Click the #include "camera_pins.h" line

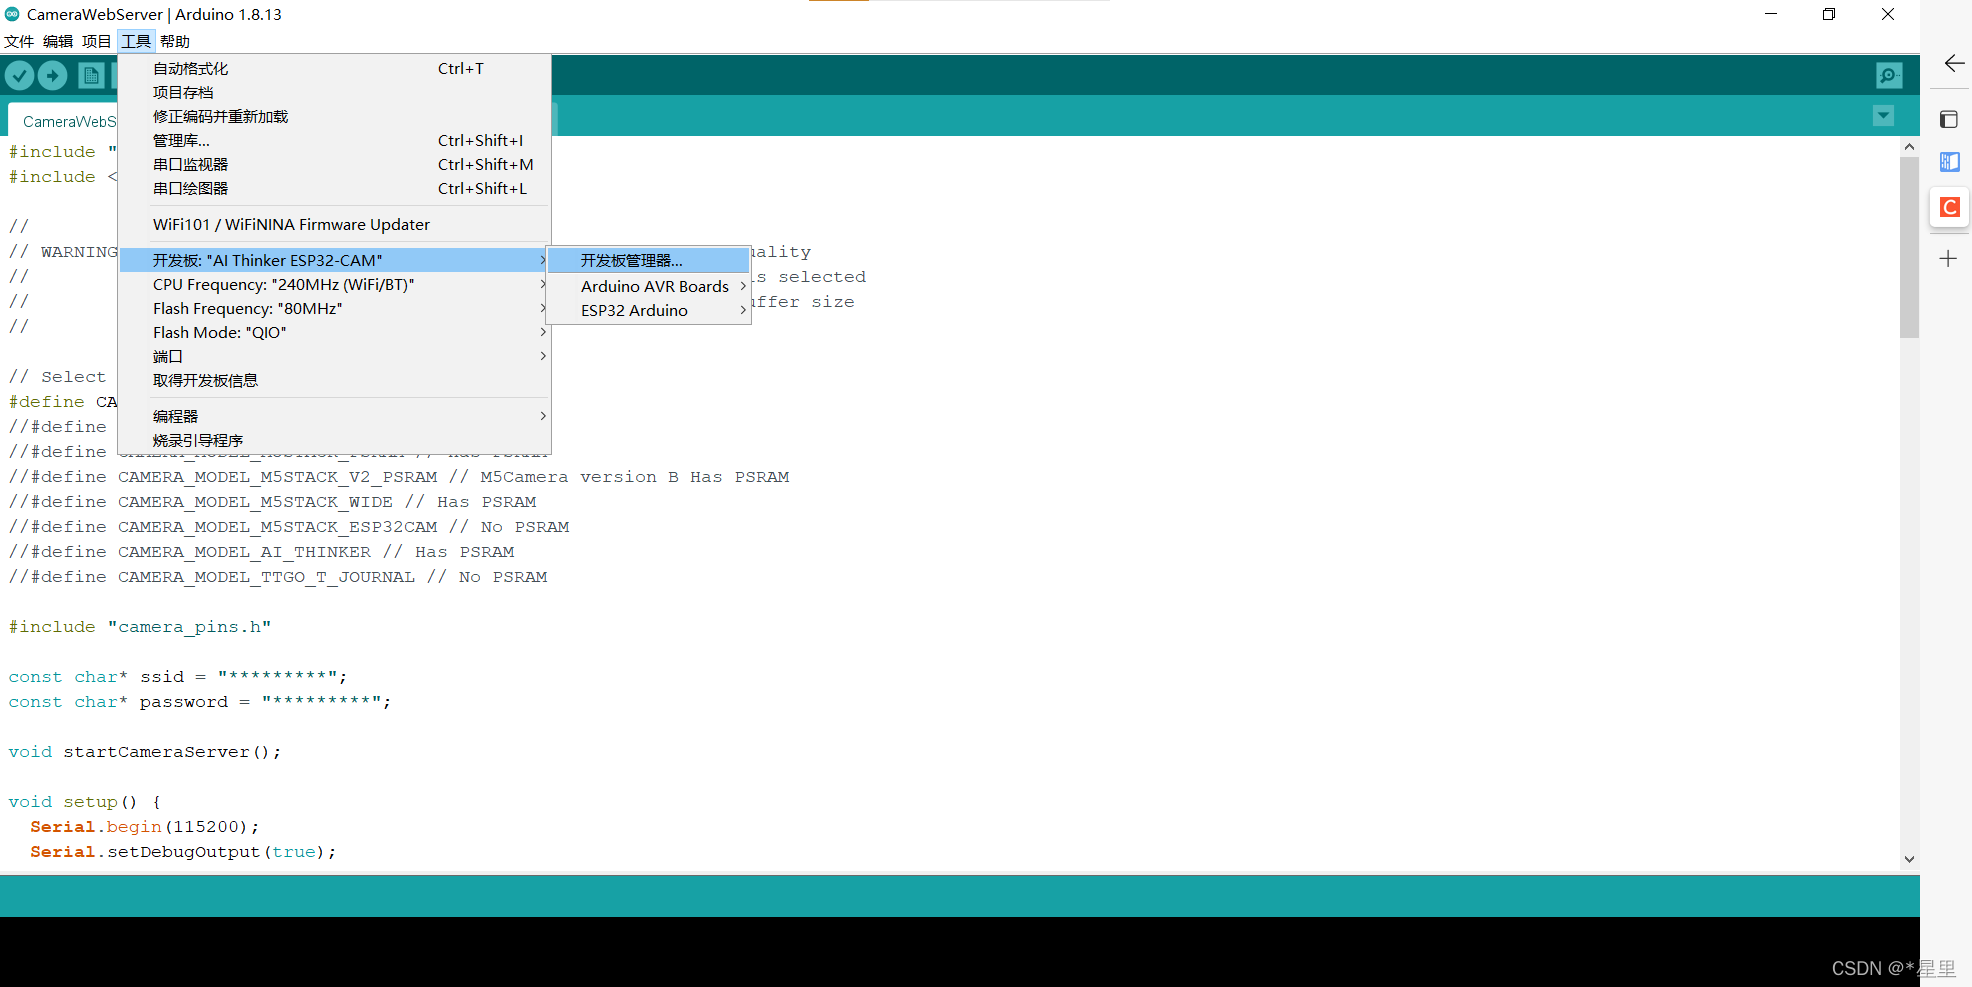(x=140, y=627)
